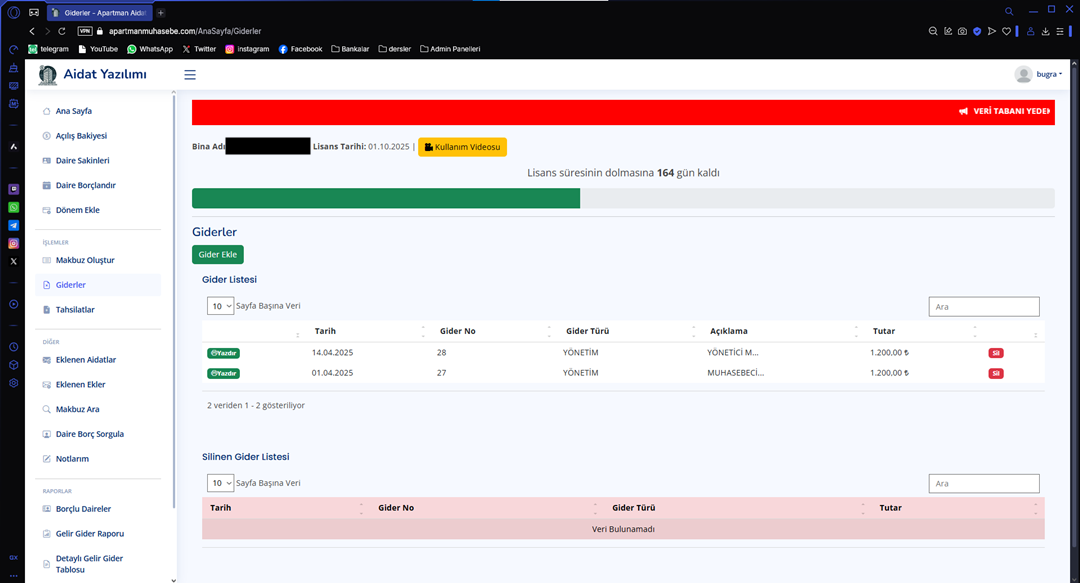Viewport: 1080px width, 583px height.
Task: Expand the Gider Listesi rows-per-page dropdown
Action: 220,306
